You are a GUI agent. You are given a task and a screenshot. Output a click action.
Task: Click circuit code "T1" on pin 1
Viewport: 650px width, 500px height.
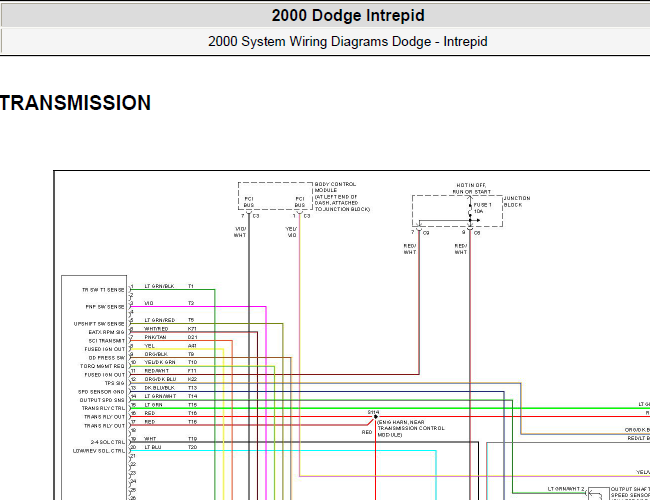pyautogui.click(x=191, y=286)
